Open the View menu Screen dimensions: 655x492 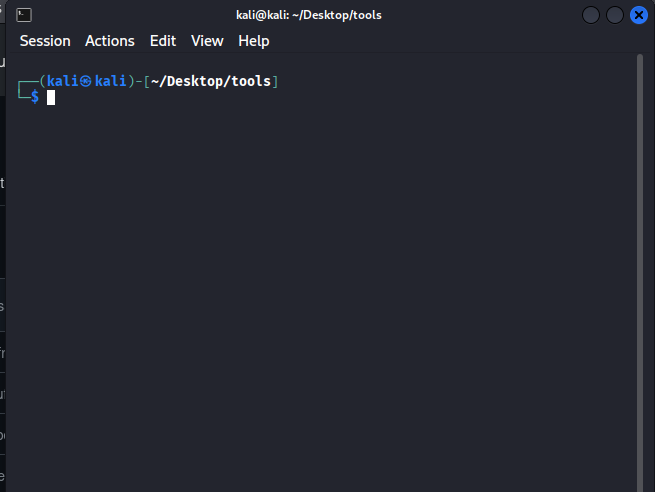(207, 41)
